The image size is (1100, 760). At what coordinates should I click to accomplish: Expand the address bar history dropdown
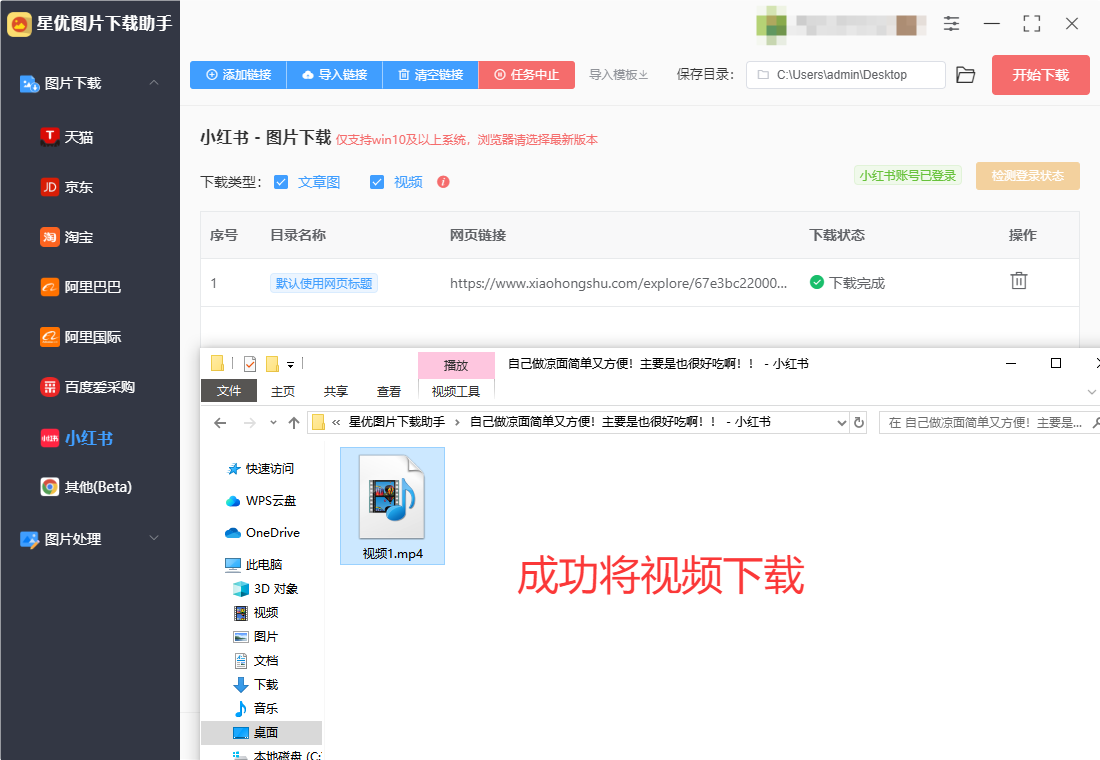842,422
